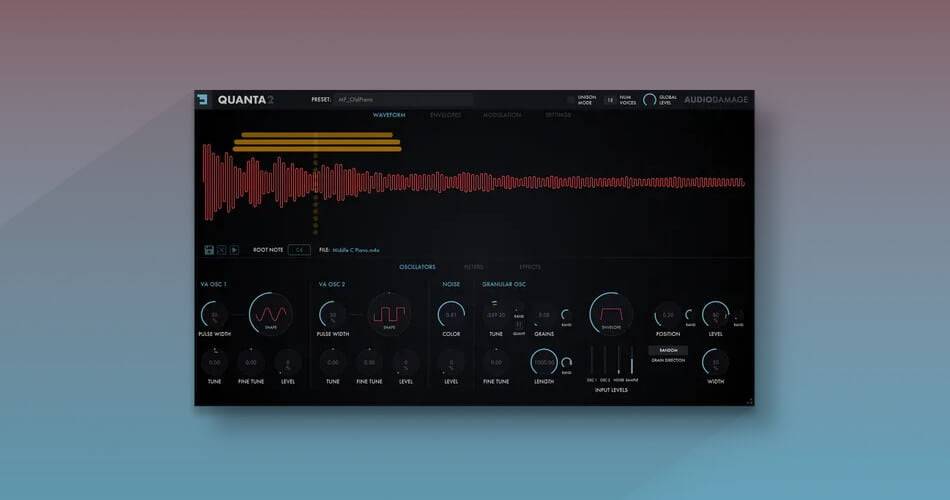The height and width of the screenshot is (500, 950).
Task: Click the Level Rand mini knob
Action: 738,315
